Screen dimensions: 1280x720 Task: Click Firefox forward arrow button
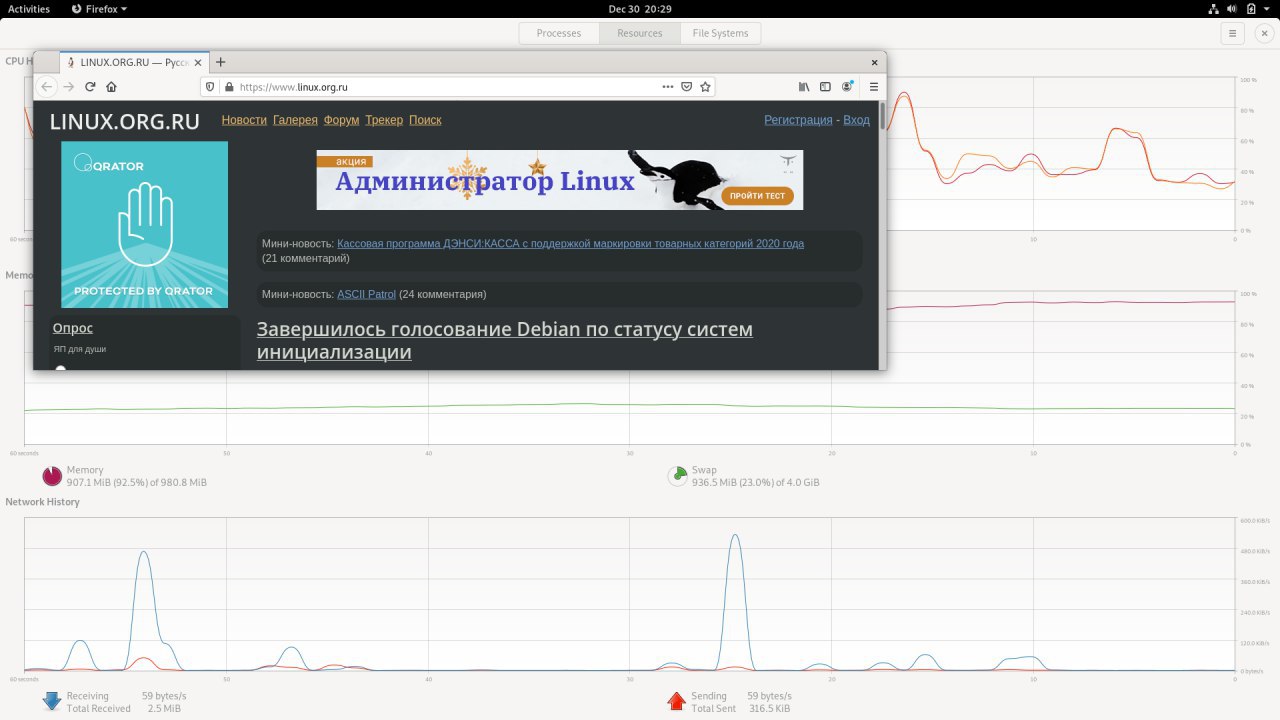tap(69, 87)
